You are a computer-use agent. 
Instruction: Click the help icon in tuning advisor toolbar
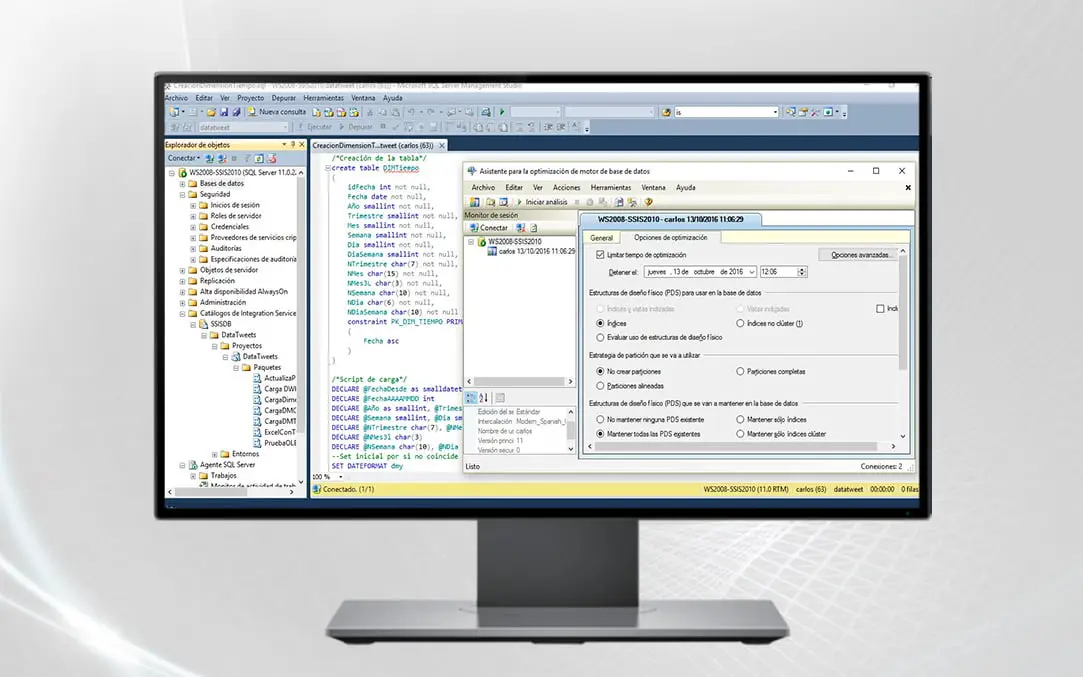point(648,202)
